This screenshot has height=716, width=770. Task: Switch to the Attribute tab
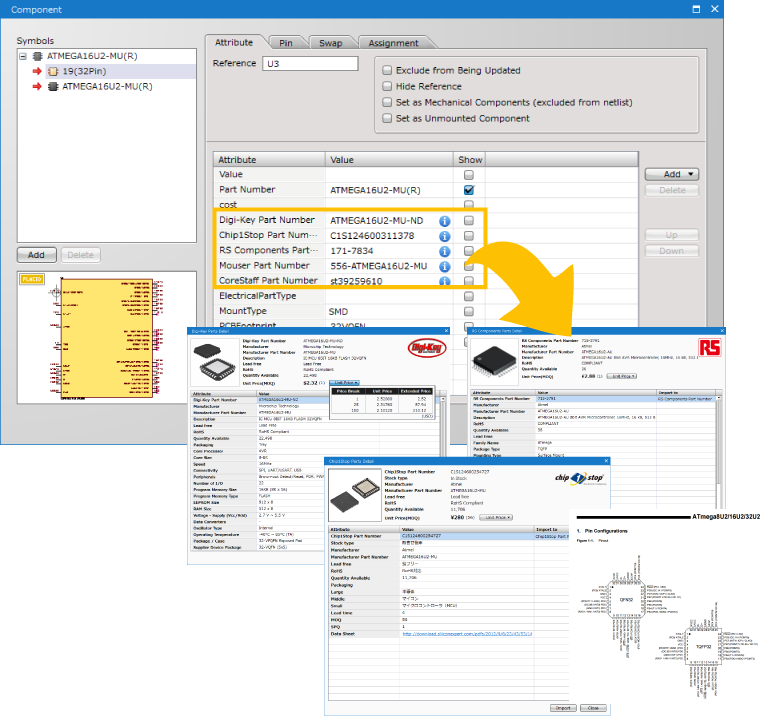pos(234,43)
